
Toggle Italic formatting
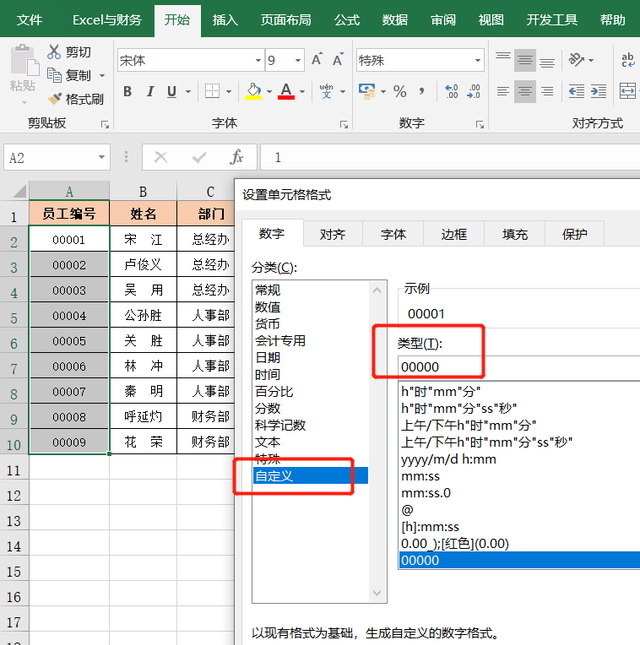click(x=150, y=91)
